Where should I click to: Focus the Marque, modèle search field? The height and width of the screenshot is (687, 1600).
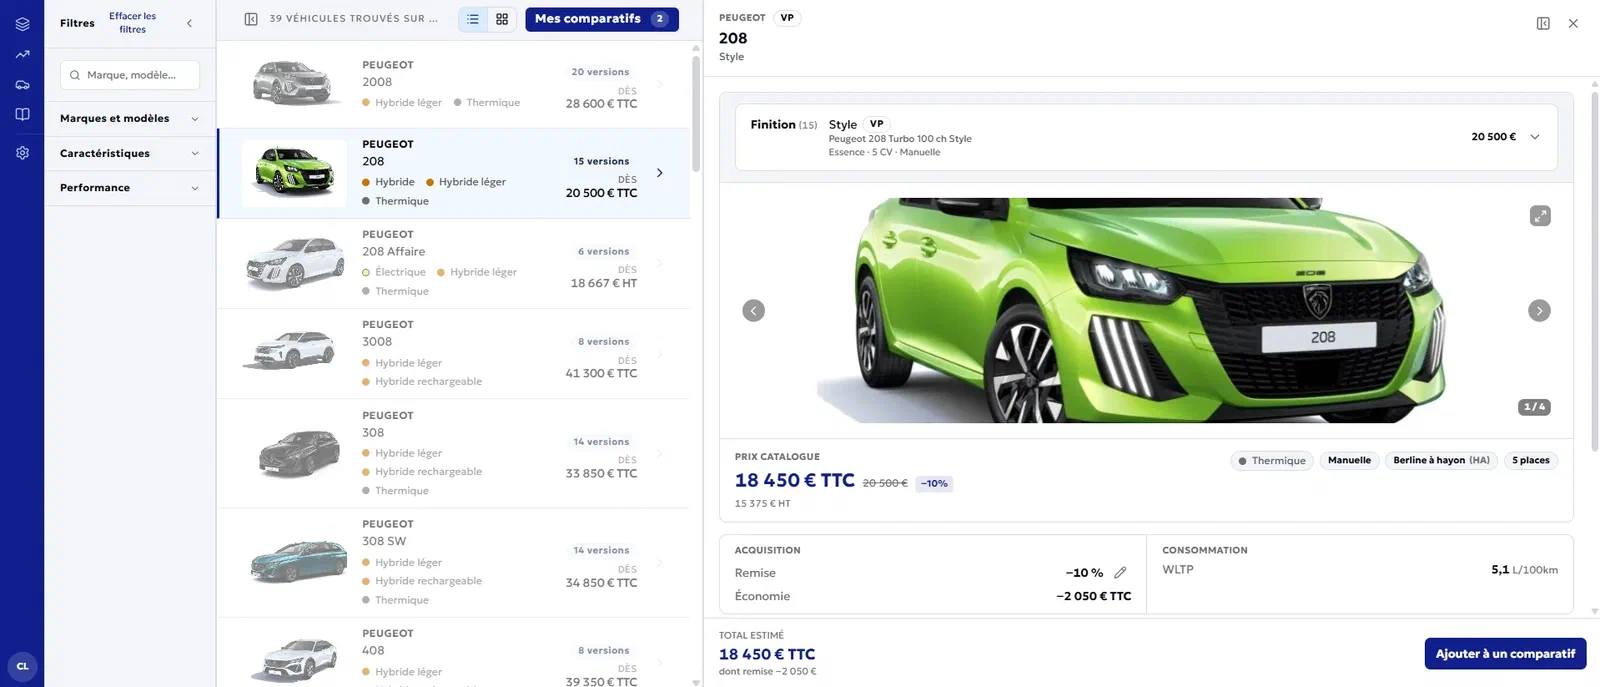coord(130,75)
